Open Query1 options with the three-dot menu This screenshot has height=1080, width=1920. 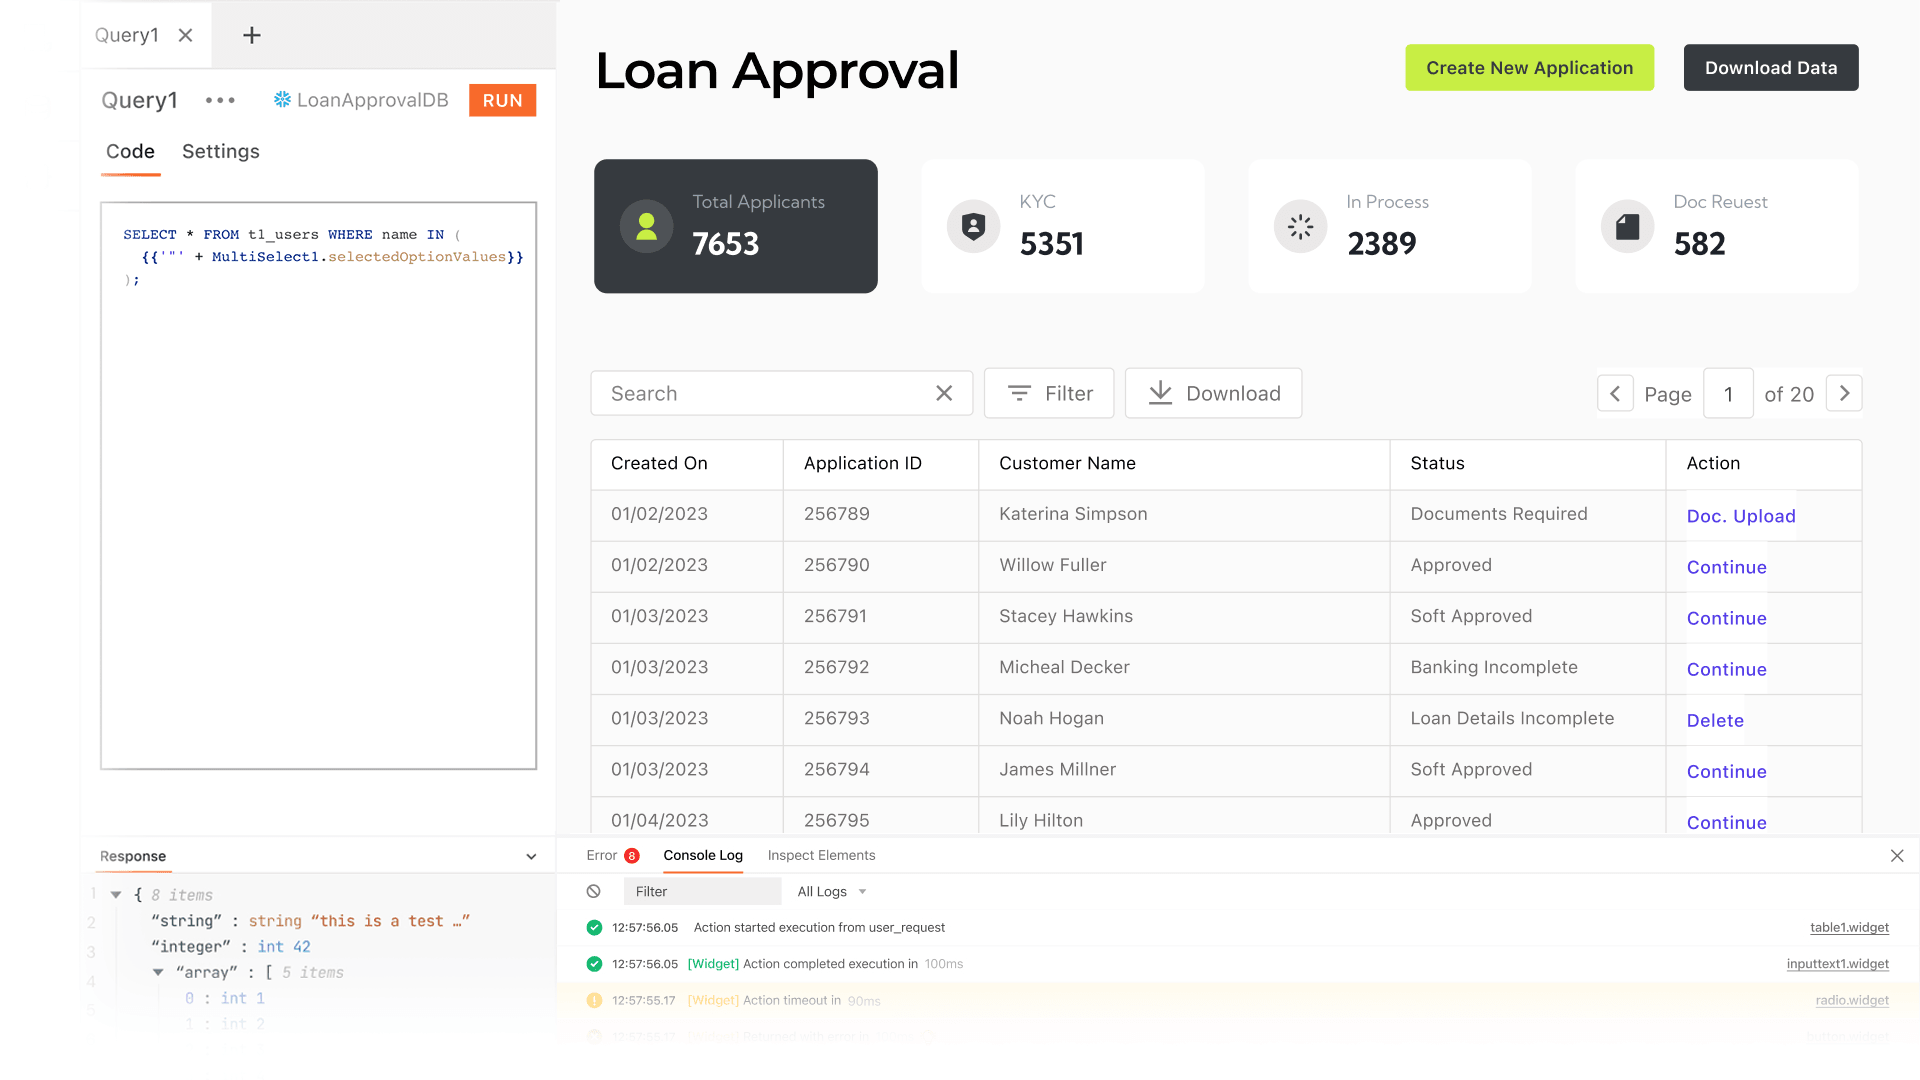[220, 100]
